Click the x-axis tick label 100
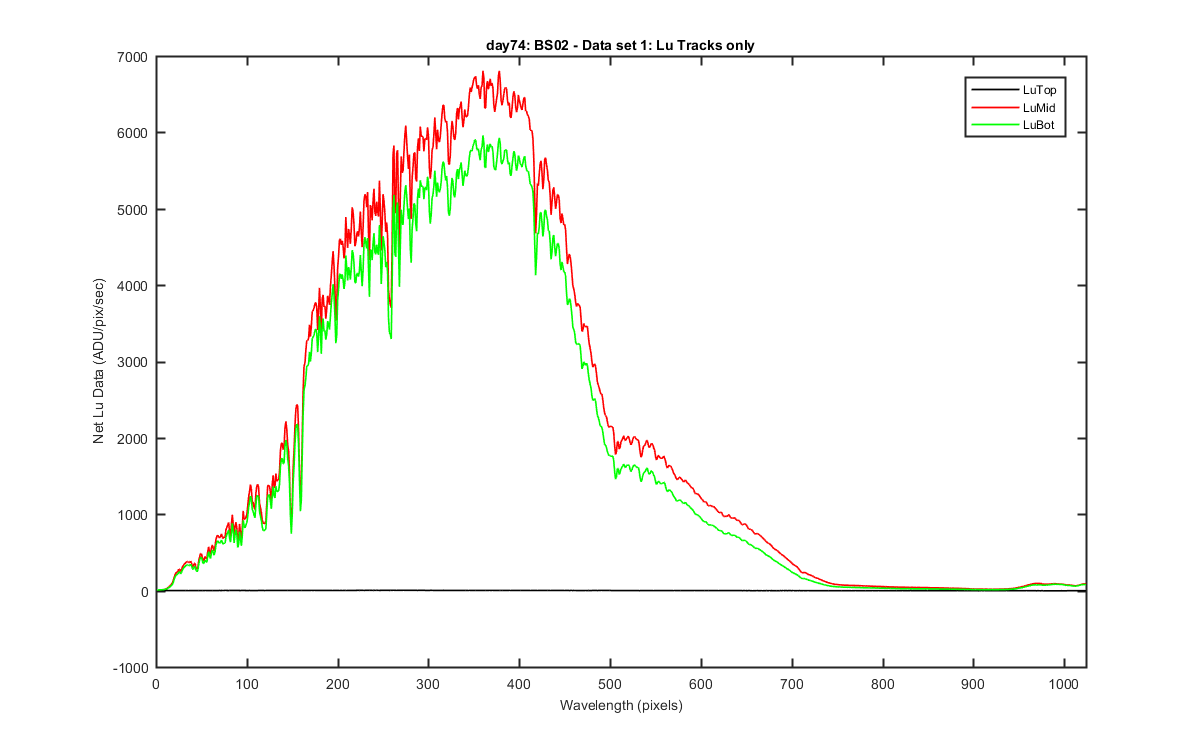 (246, 684)
